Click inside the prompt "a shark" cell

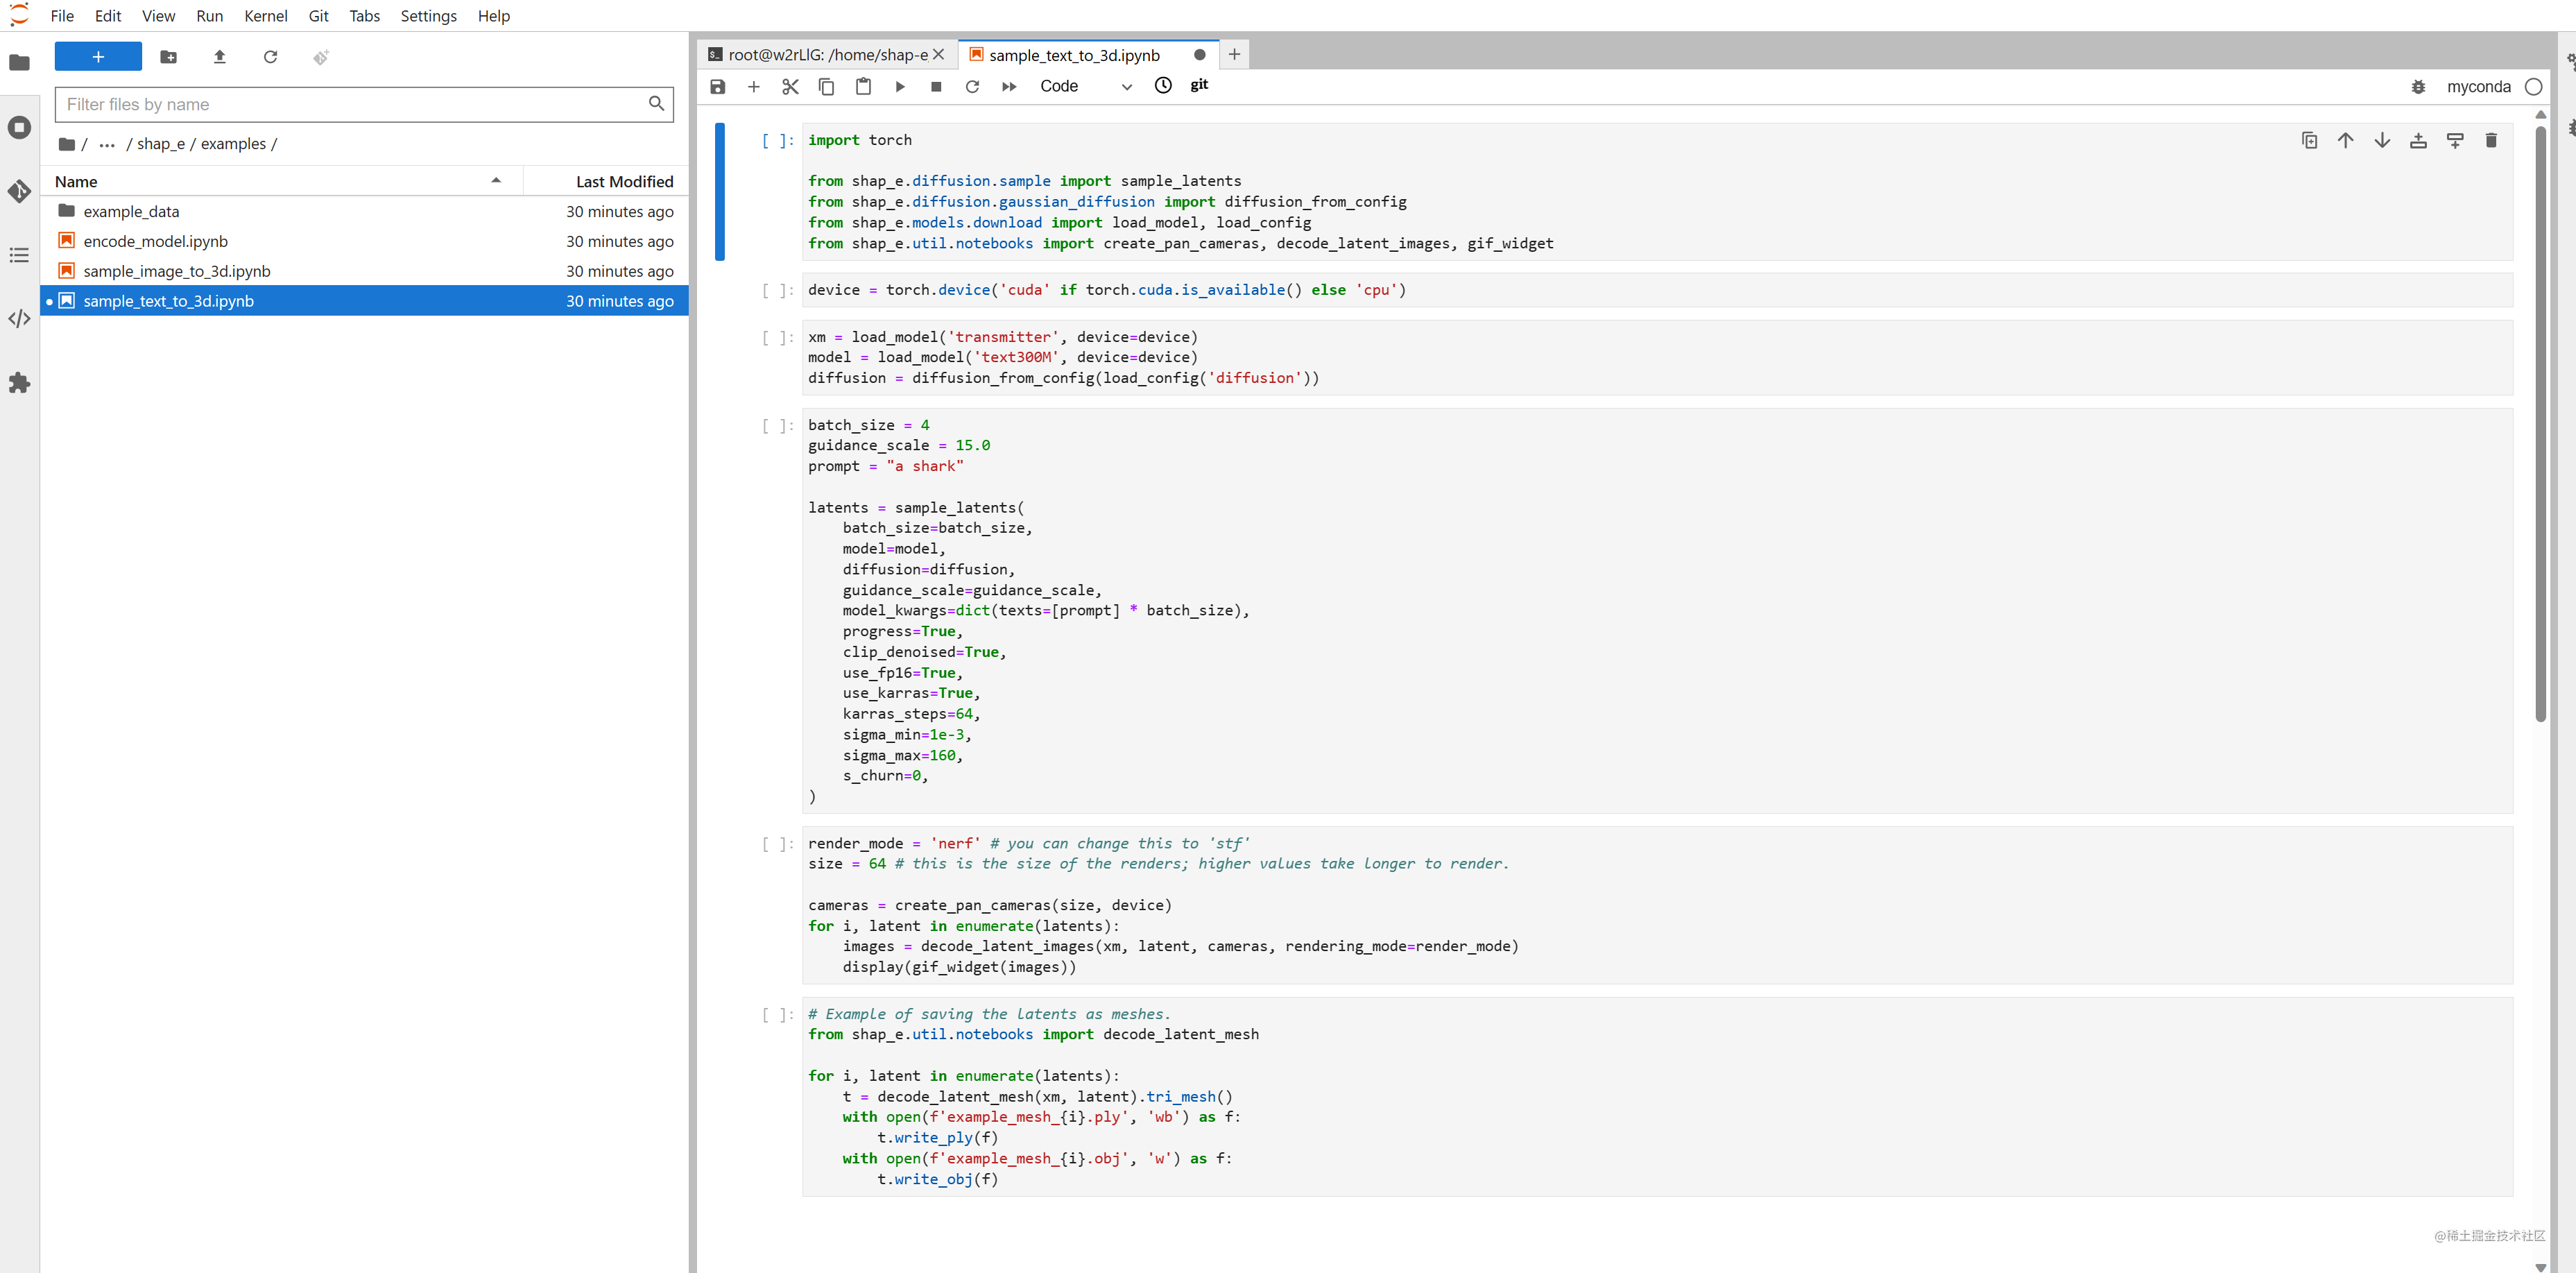(1657, 610)
